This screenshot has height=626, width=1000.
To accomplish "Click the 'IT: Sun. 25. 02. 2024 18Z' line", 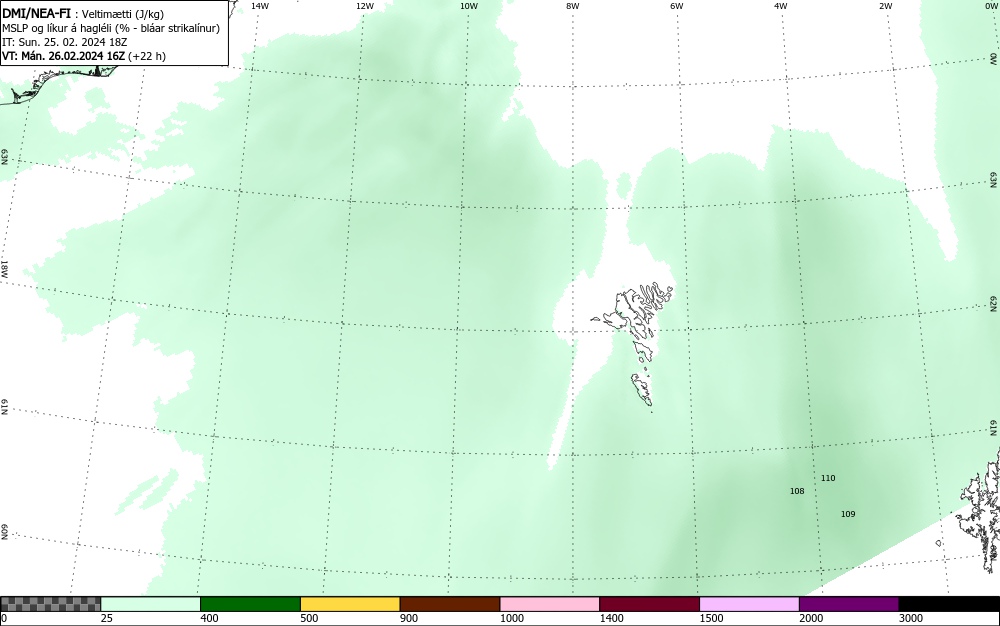I will 64,42.
